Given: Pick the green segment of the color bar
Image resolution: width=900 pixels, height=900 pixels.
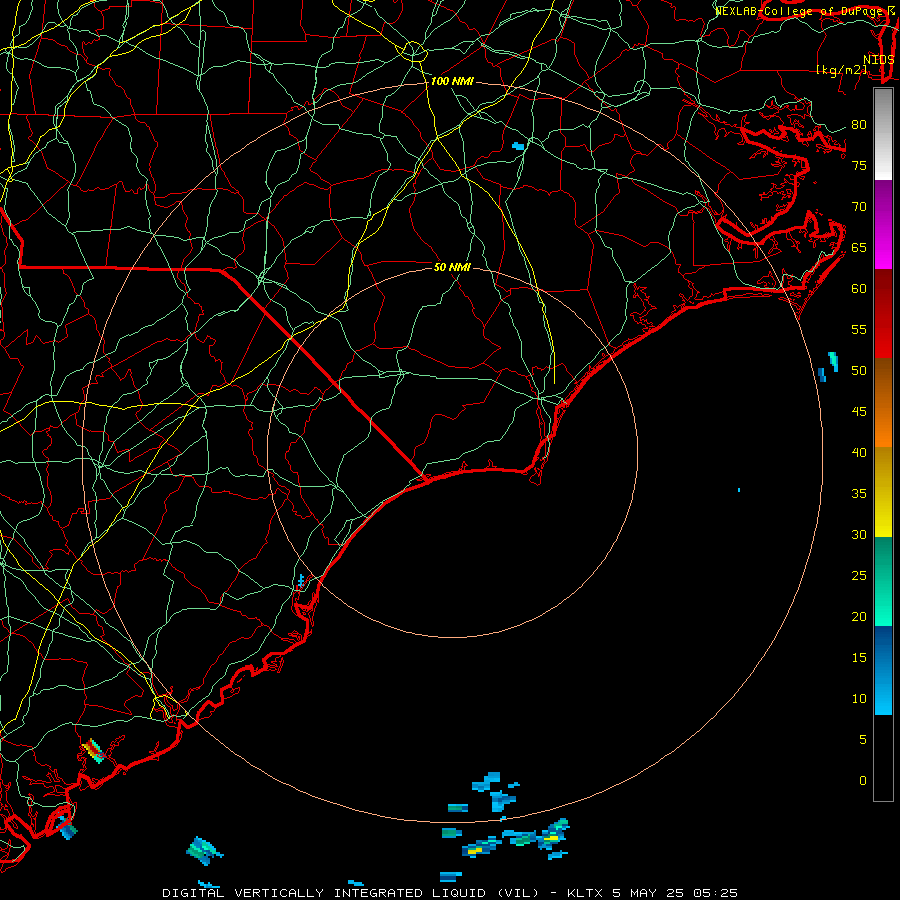Looking at the screenshot, I should pyautogui.click(x=883, y=581).
